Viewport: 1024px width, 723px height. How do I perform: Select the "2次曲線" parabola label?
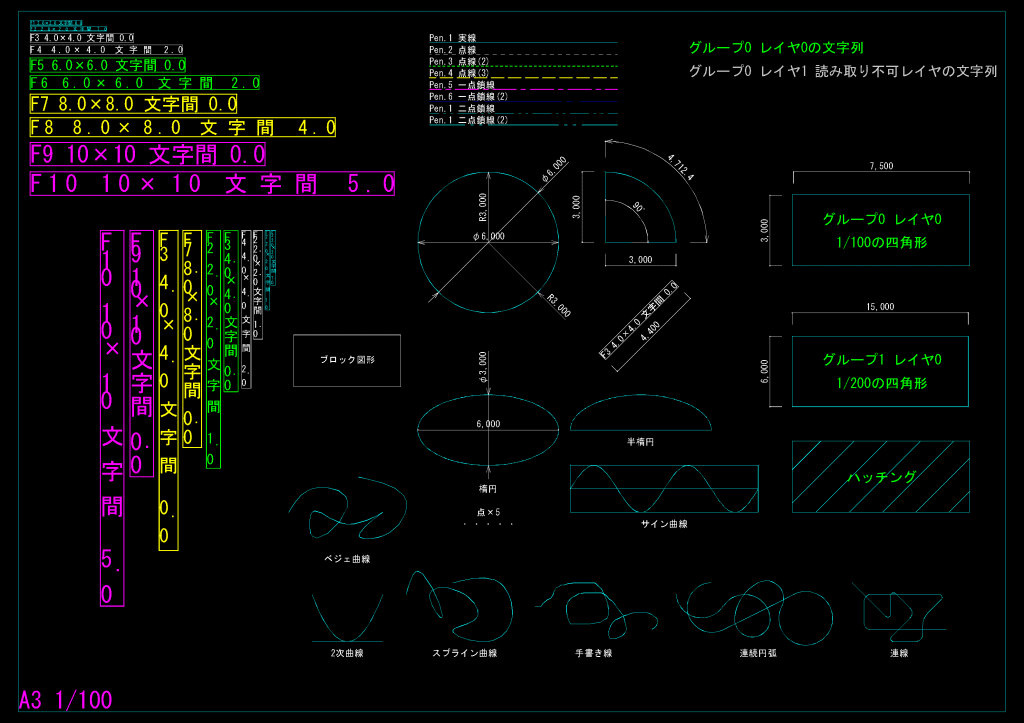(x=346, y=653)
